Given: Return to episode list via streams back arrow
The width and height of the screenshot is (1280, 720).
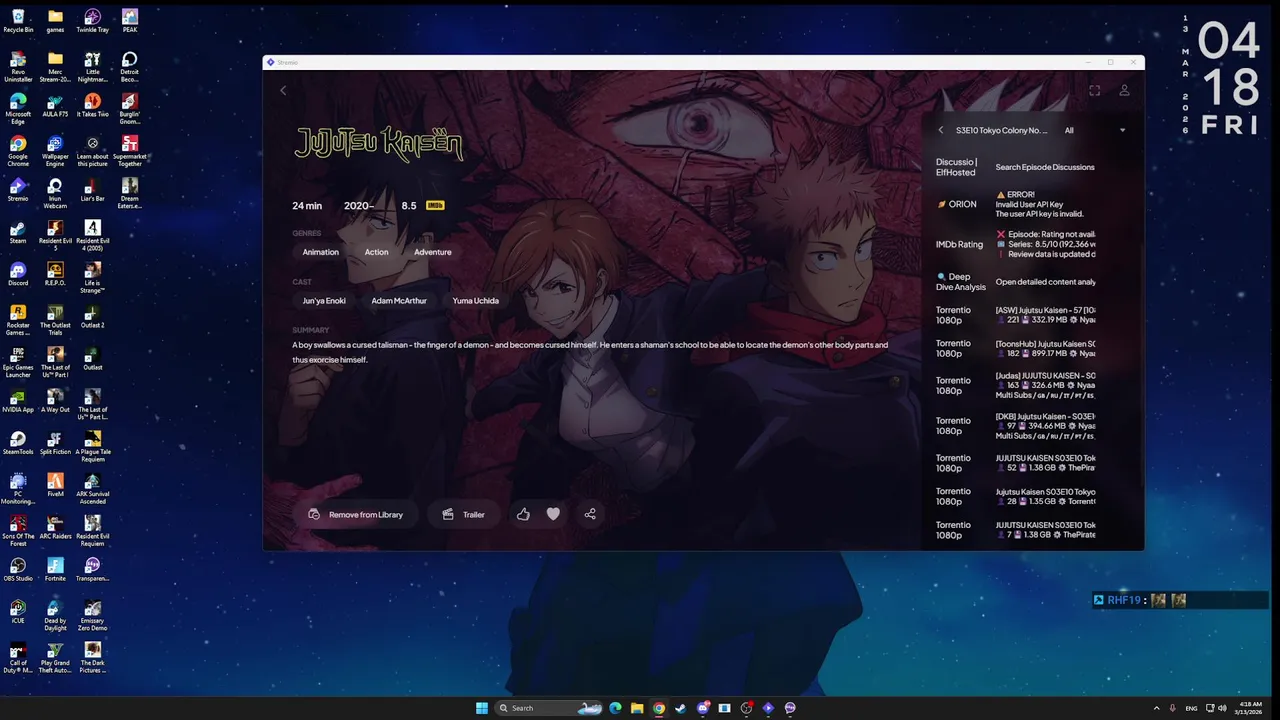Looking at the screenshot, I should click(941, 130).
